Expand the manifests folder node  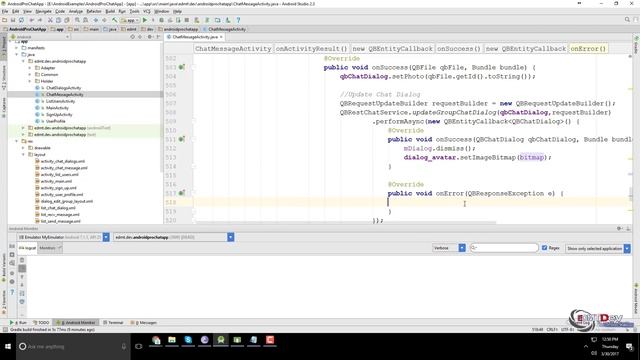click(x=17, y=48)
